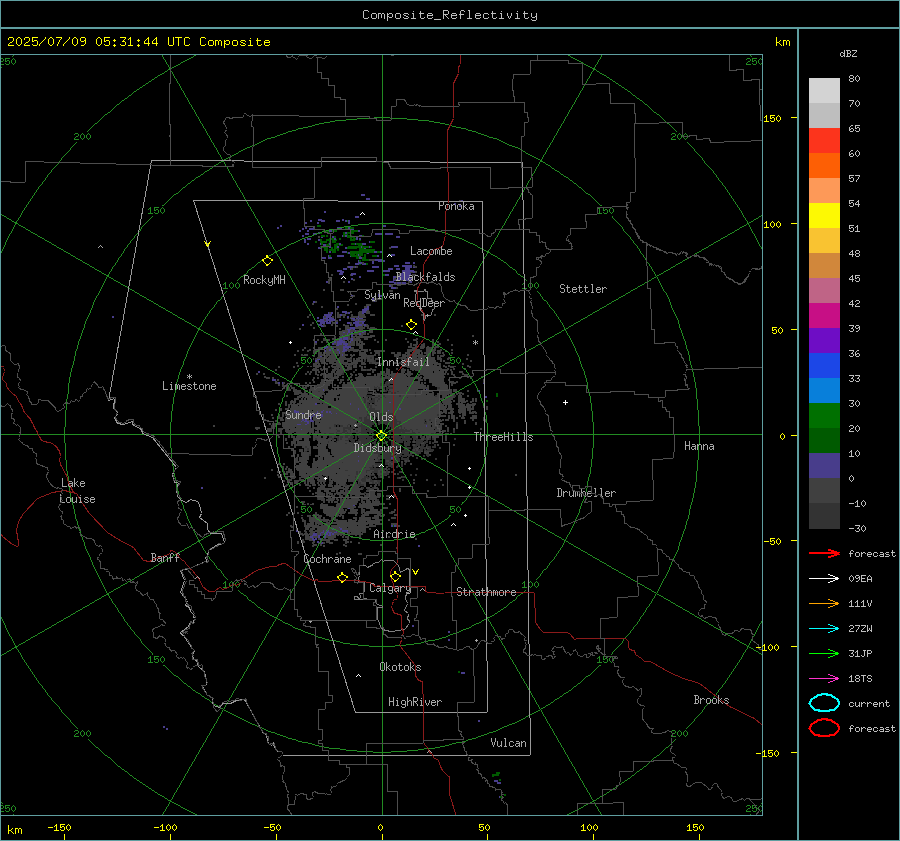Click the Didsbury city label
The height and width of the screenshot is (841, 900).
pyautogui.click(x=377, y=448)
